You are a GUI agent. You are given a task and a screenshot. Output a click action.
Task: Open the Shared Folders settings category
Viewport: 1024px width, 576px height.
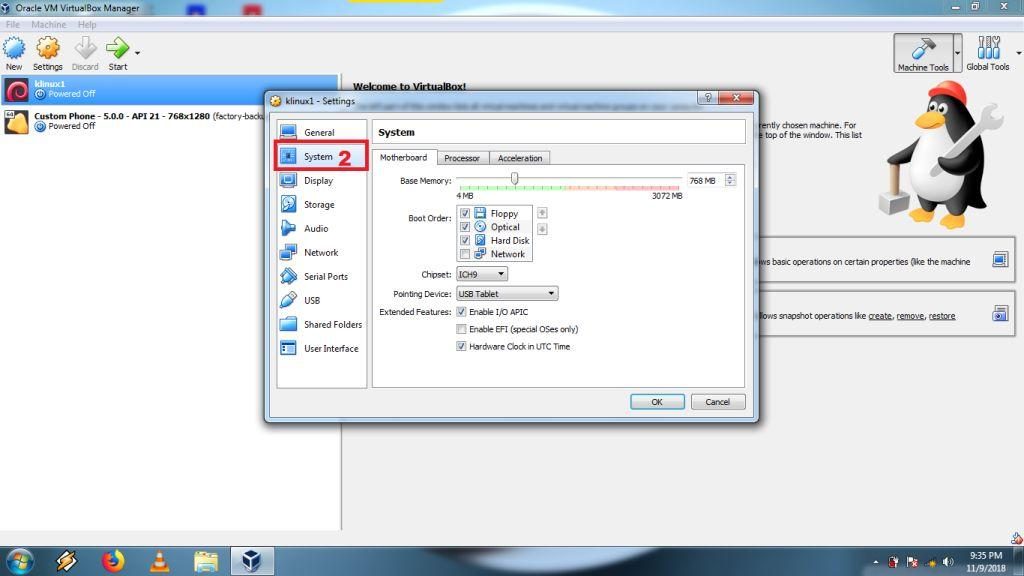[x=321, y=325]
